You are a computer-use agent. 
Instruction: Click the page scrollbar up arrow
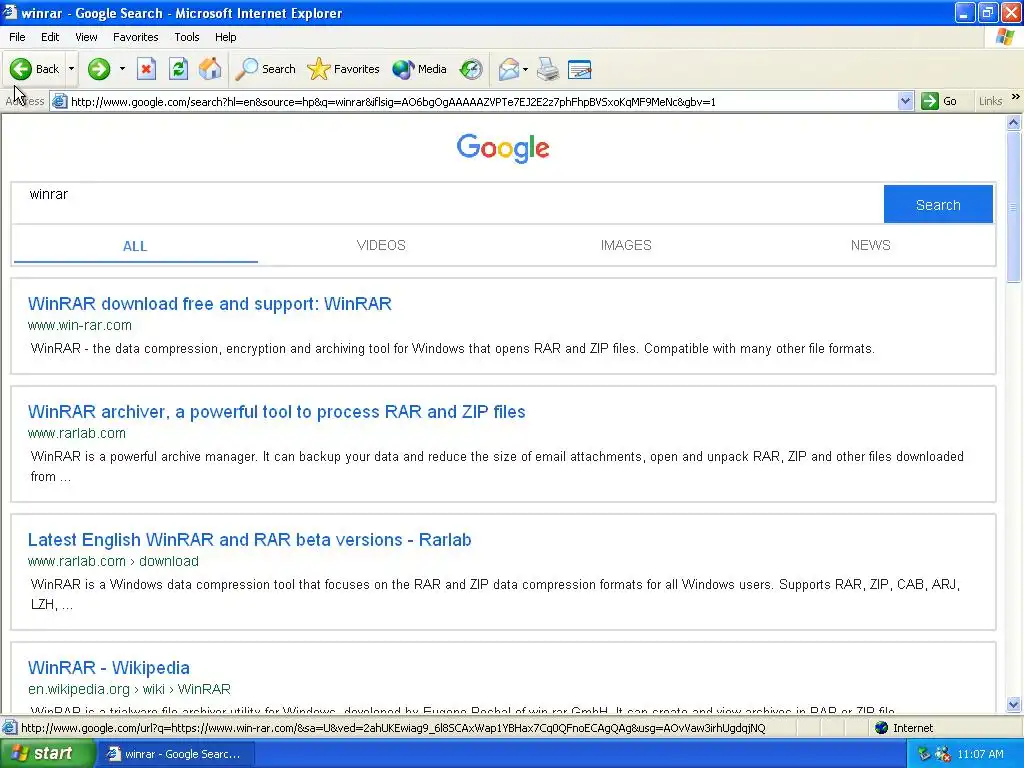[1014, 122]
